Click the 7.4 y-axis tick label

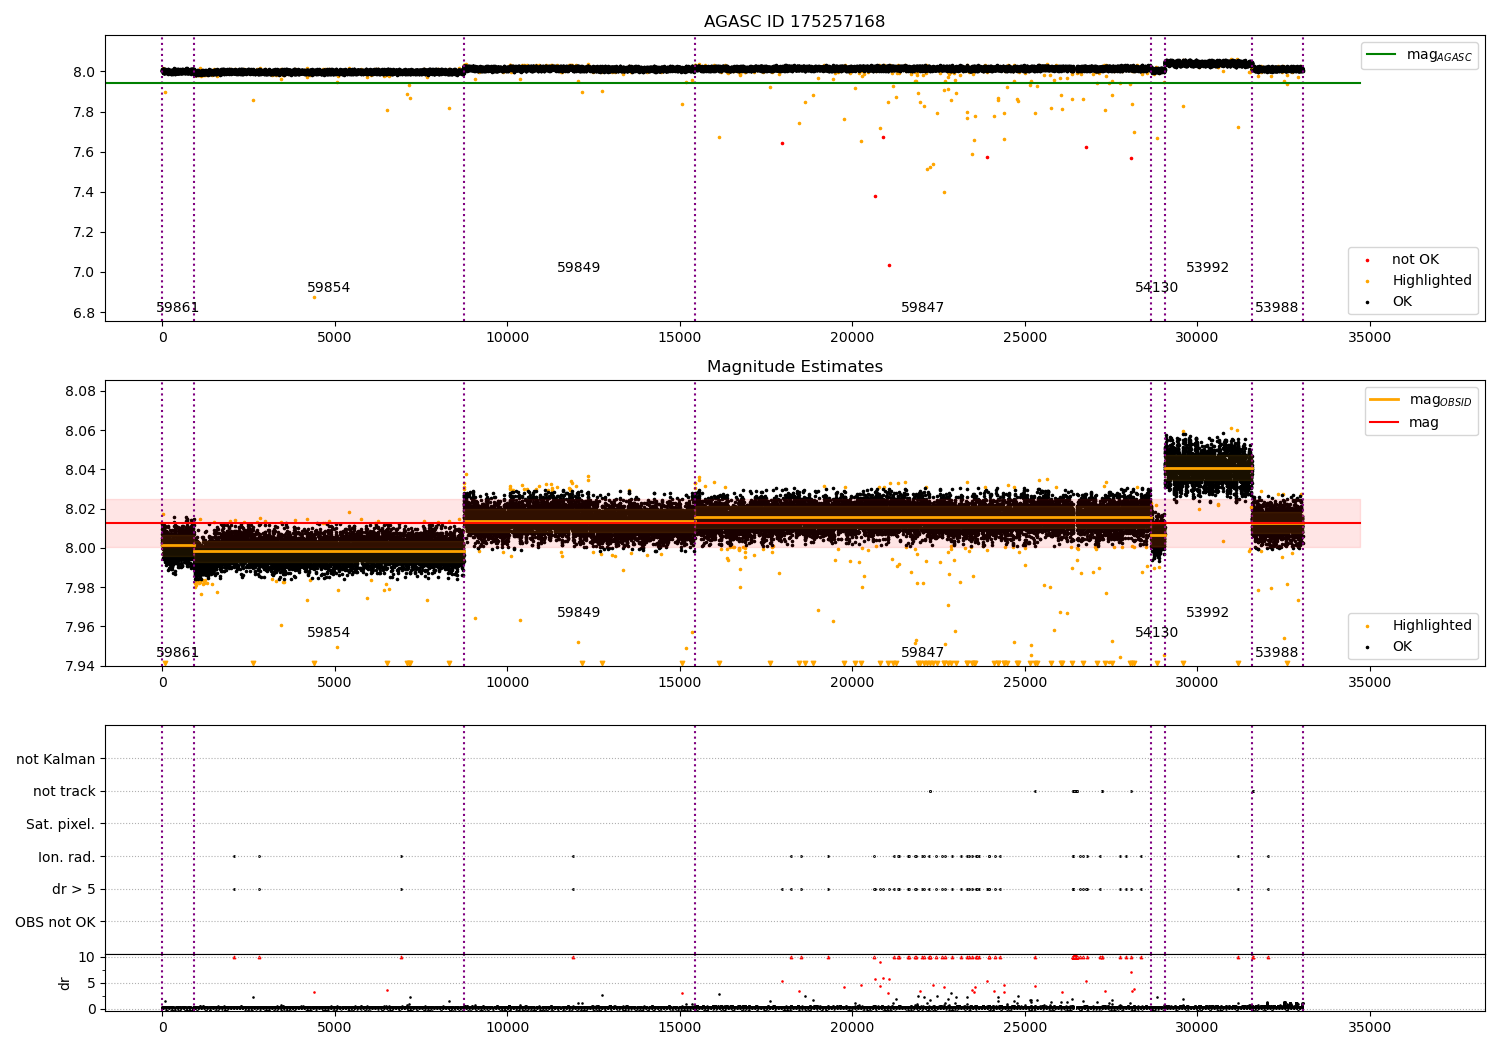point(84,193)
